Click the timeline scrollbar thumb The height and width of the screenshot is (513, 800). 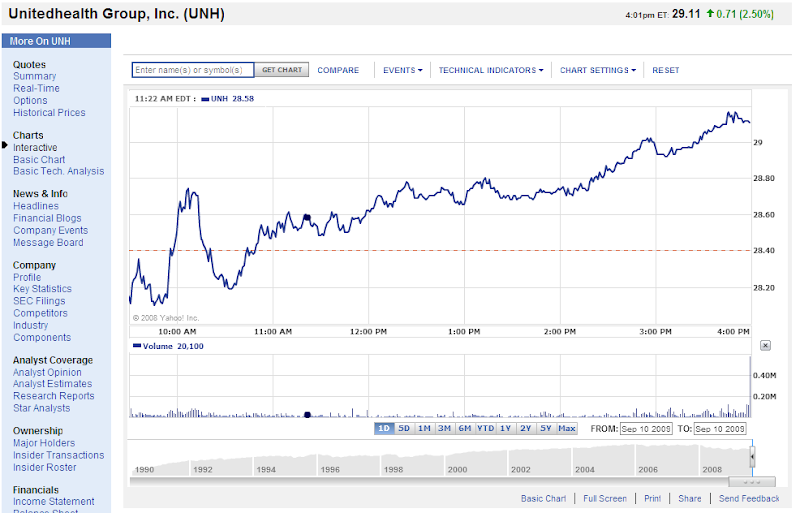[x=752, y=482]
